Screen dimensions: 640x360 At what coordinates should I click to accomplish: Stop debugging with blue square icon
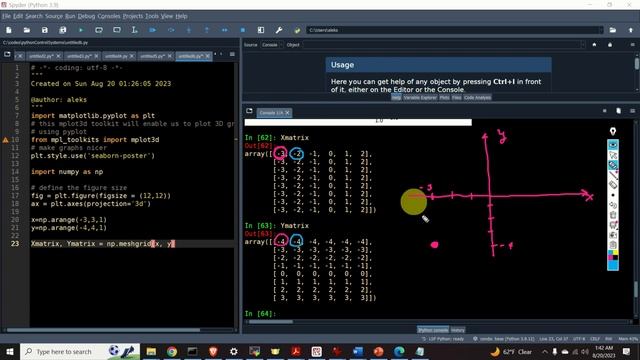pos(243,30)
